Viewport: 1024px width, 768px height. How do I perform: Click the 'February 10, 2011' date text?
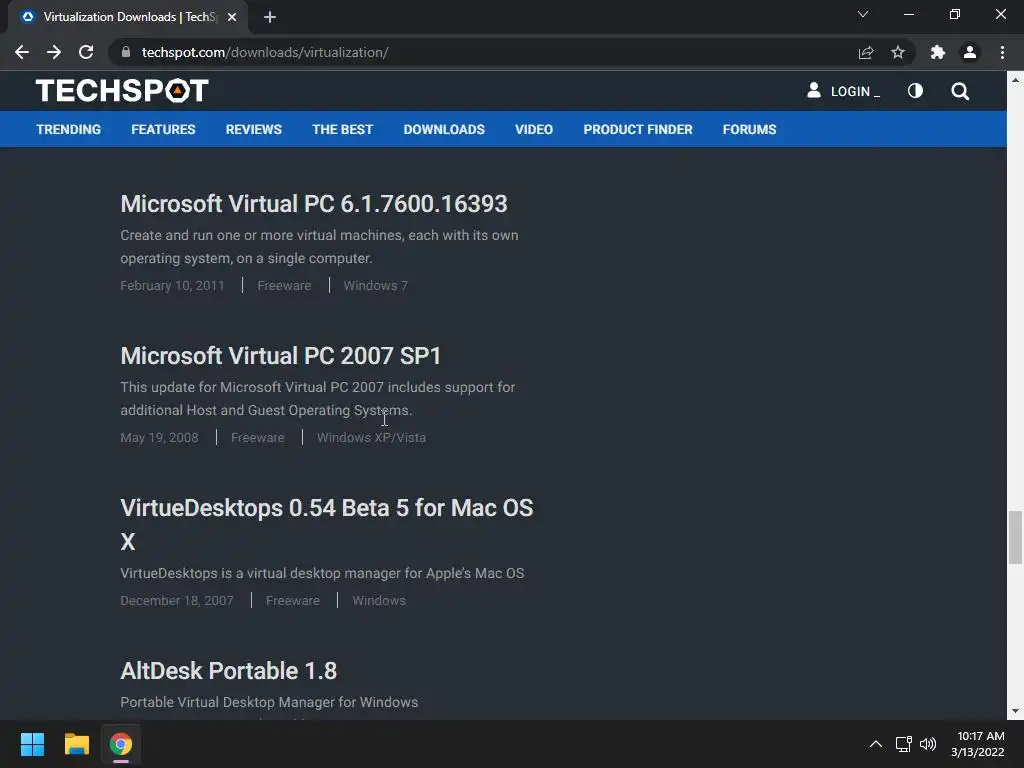(172, 285)
